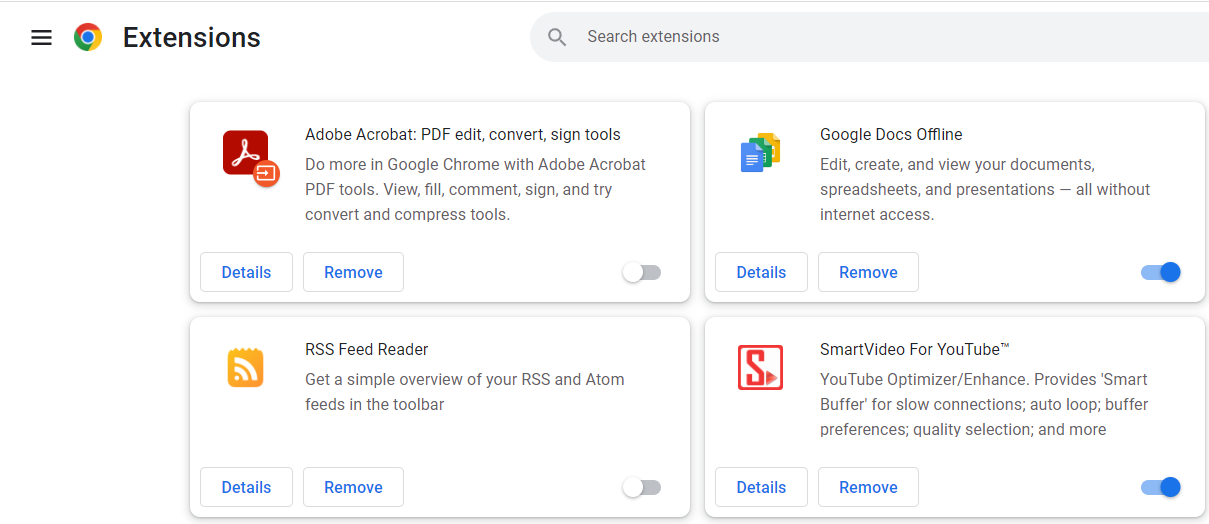Click the Chrome logo icon
The width and height of the screenshot is (1209, 524).
(x=88, y=38)
